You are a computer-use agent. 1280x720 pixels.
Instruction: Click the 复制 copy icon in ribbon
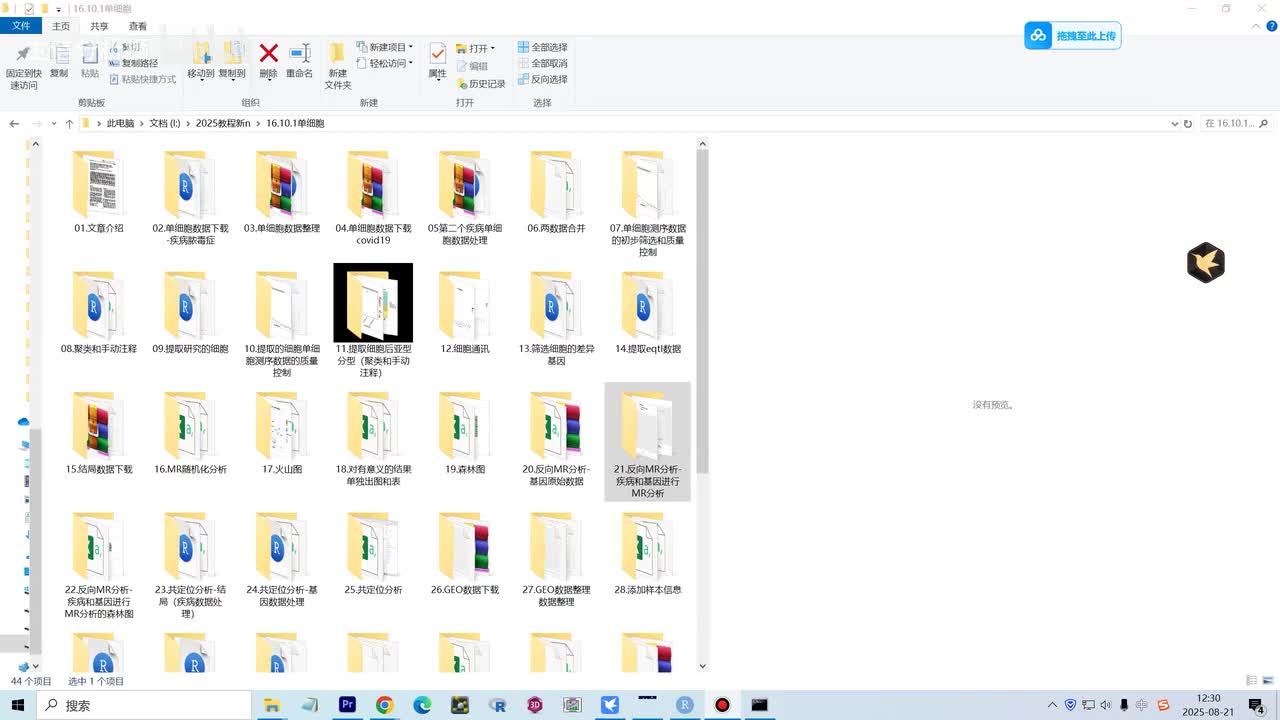(x=59, y=54)
